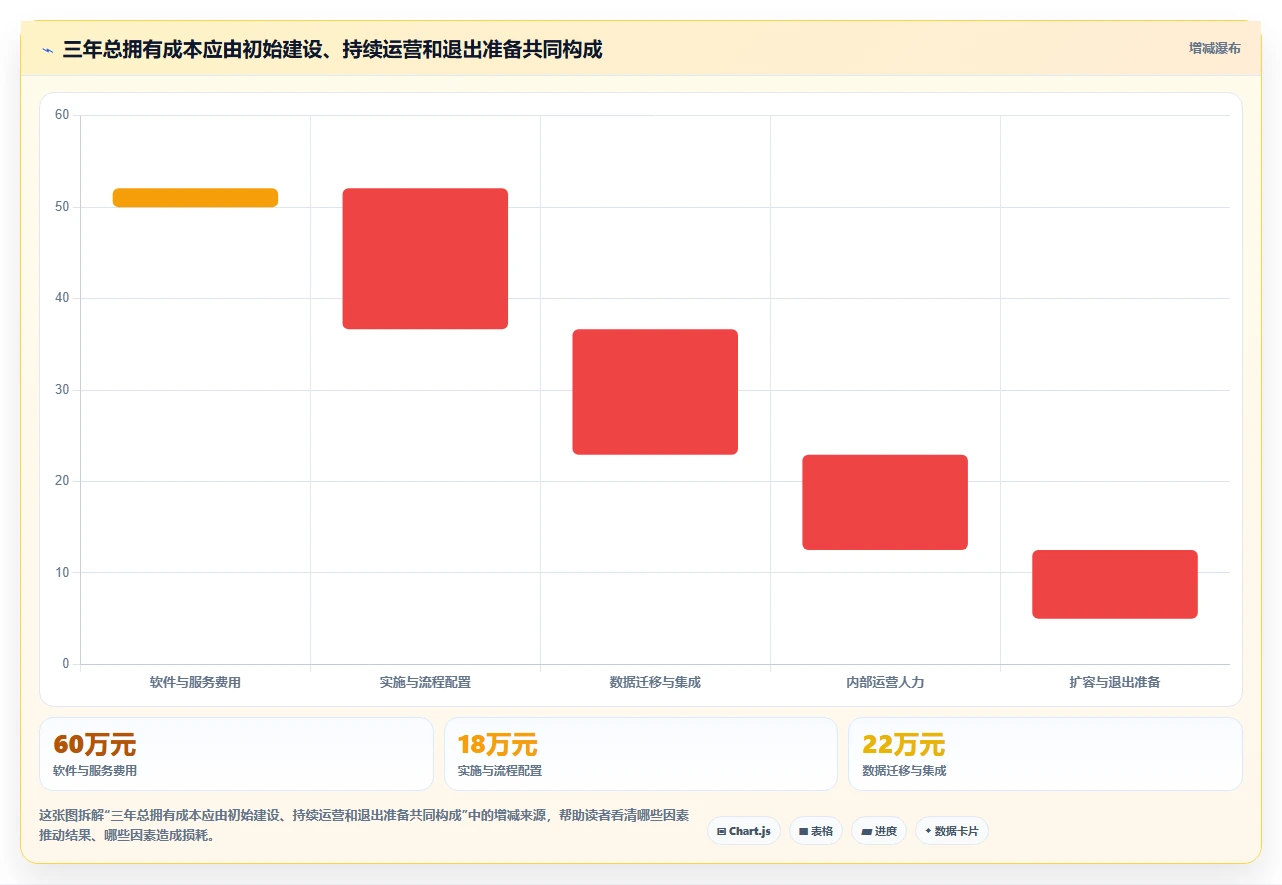Viewport: 1282px width, 885px height.
Task: Click the orange 软件与服务费用 bar
Action: pyautogui.click(x=195, y=198)
